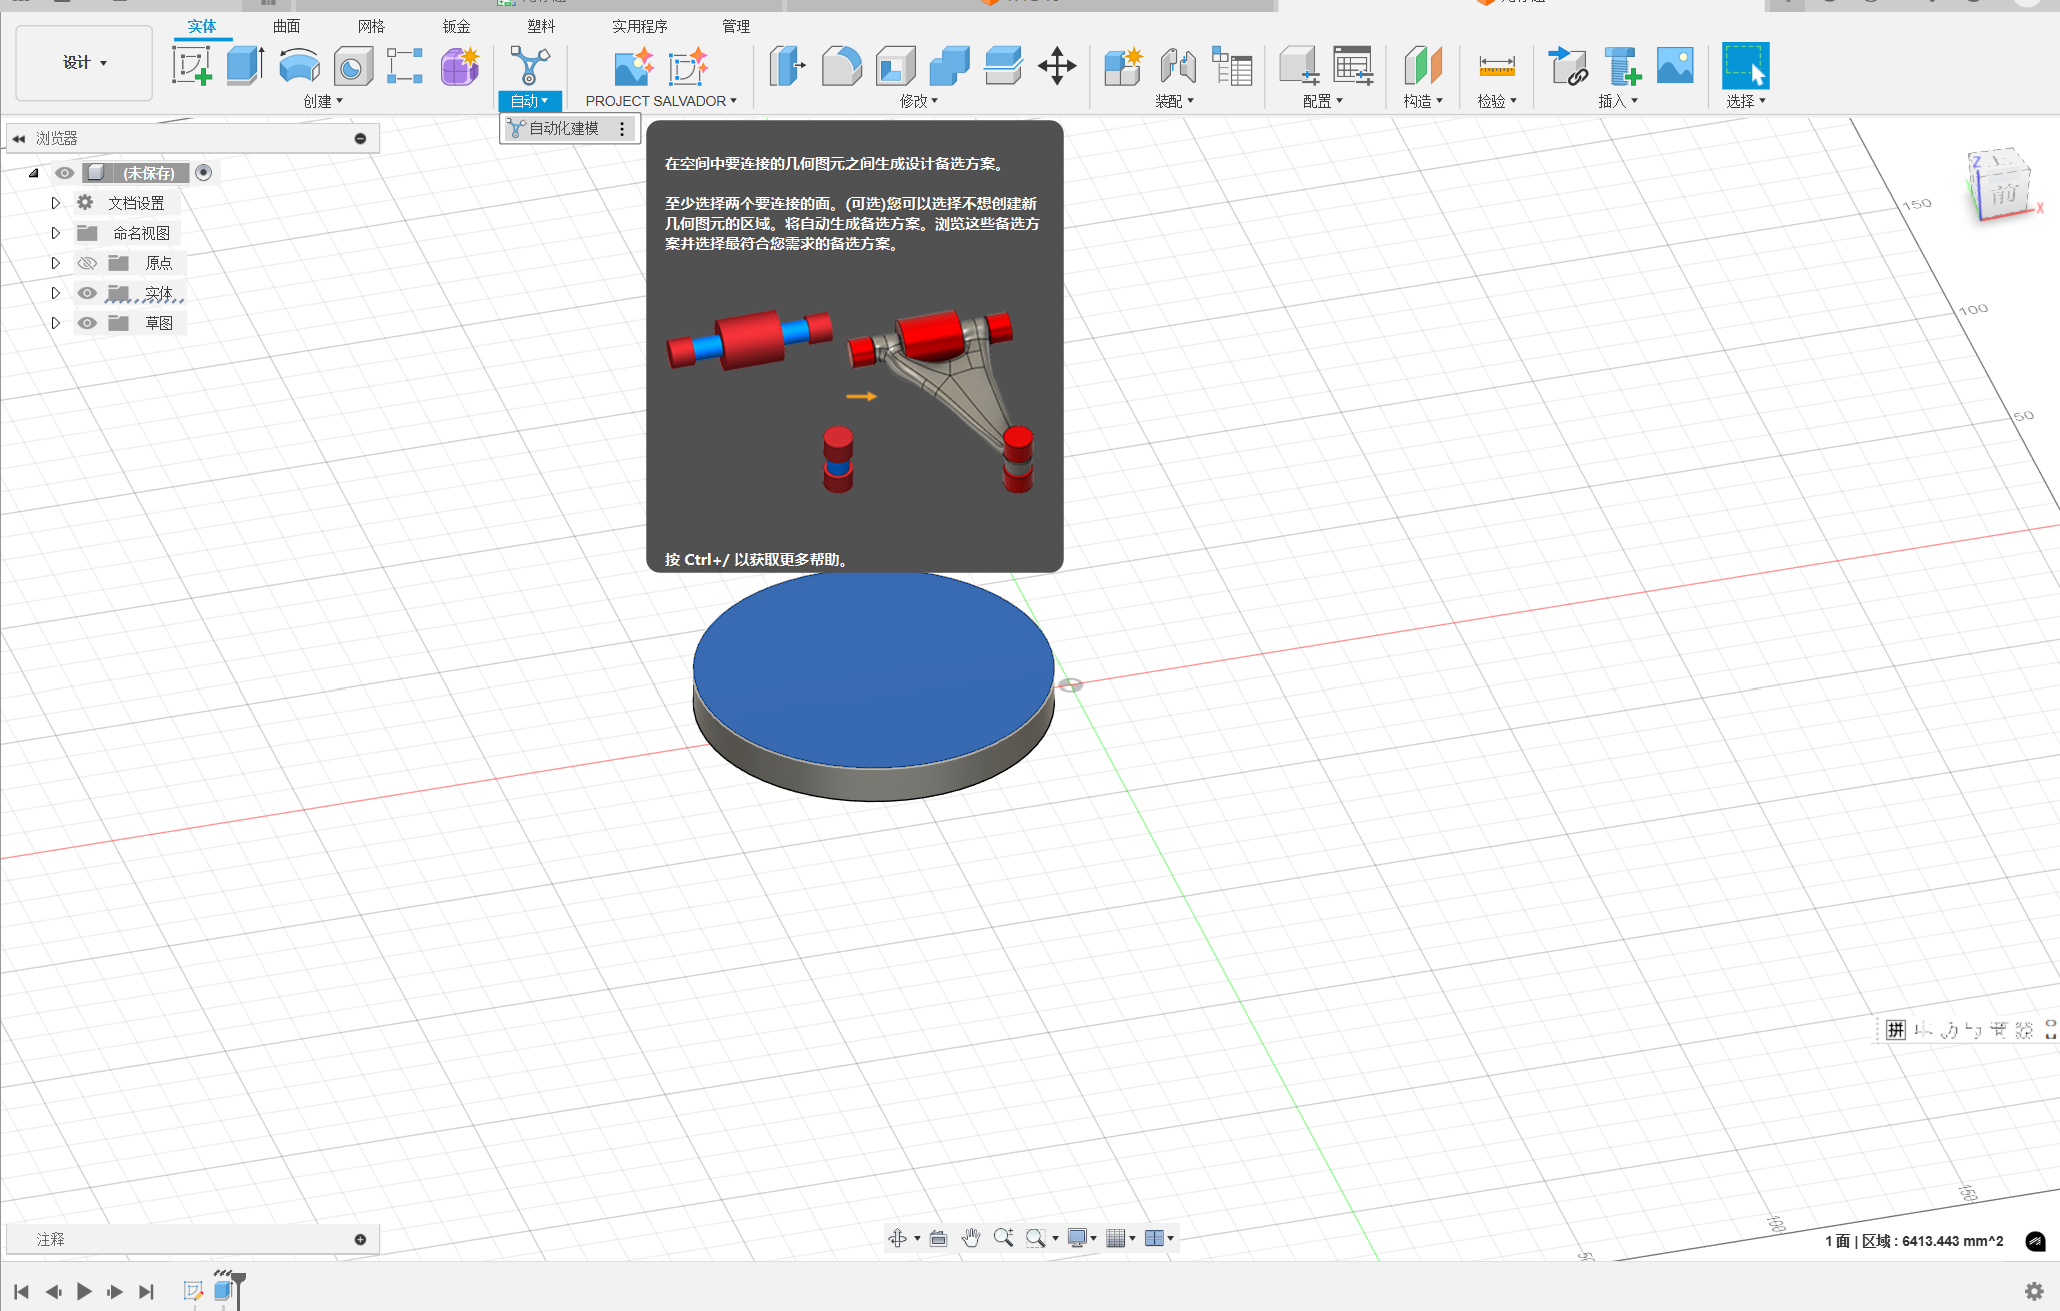Switch to the Utilities tab
Image resolution: width=2060 pixels, height=1311 pixels.
pyautogui.click(x=640, y=26)
